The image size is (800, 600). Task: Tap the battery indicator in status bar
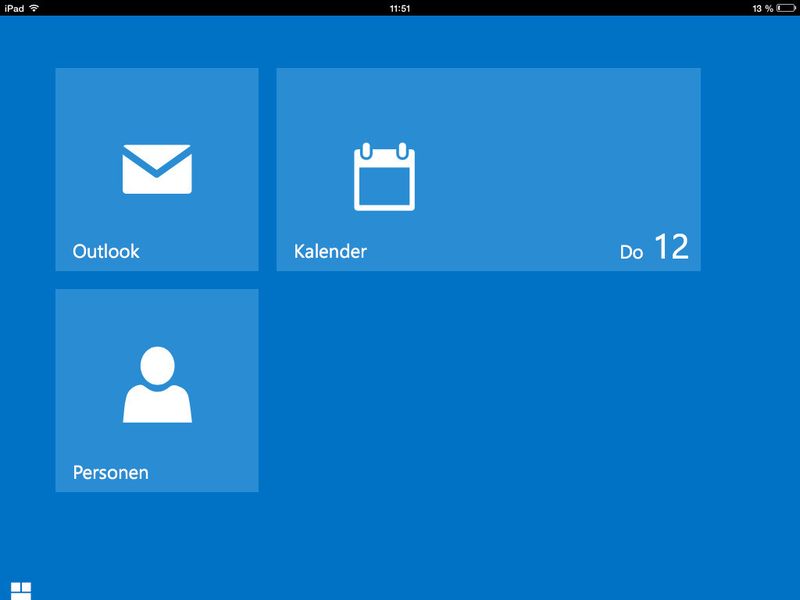(786, 8)
